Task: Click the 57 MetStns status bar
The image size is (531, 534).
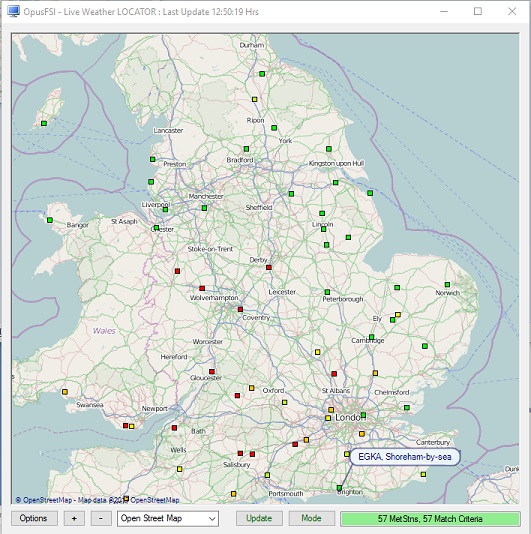Action: [430, 519]
